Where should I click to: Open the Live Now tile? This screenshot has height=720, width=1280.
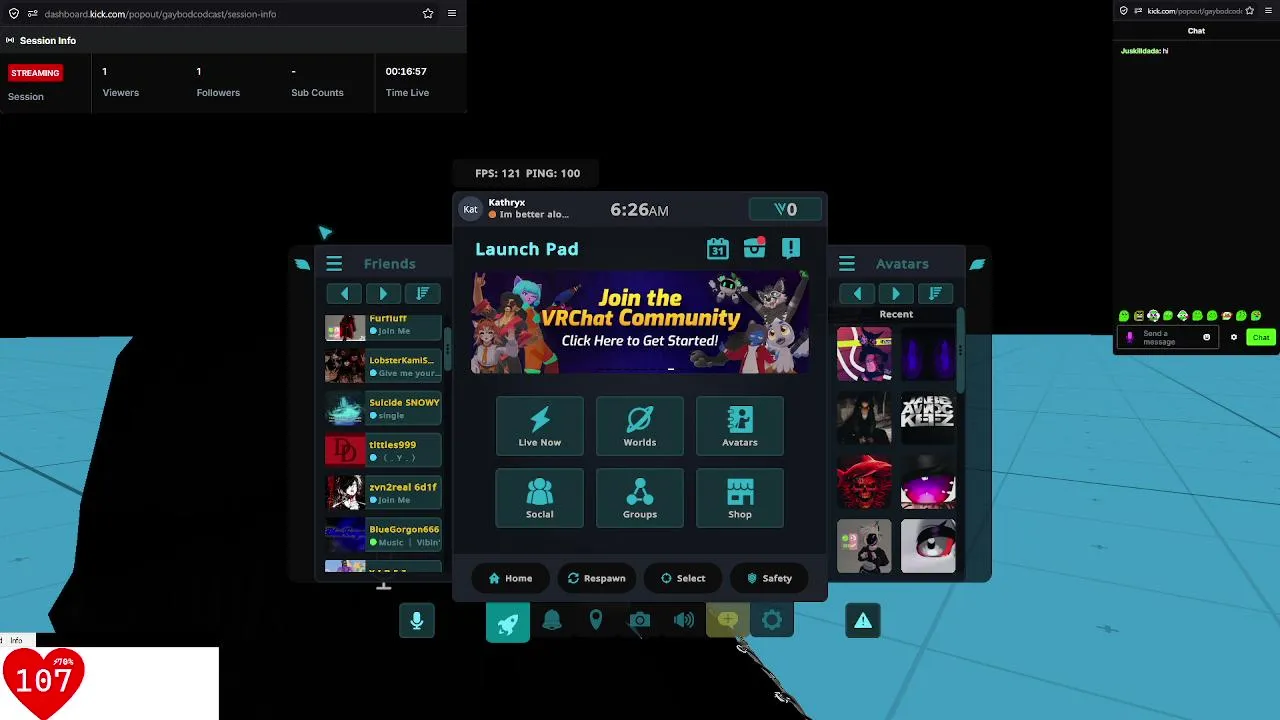[539, 426]
